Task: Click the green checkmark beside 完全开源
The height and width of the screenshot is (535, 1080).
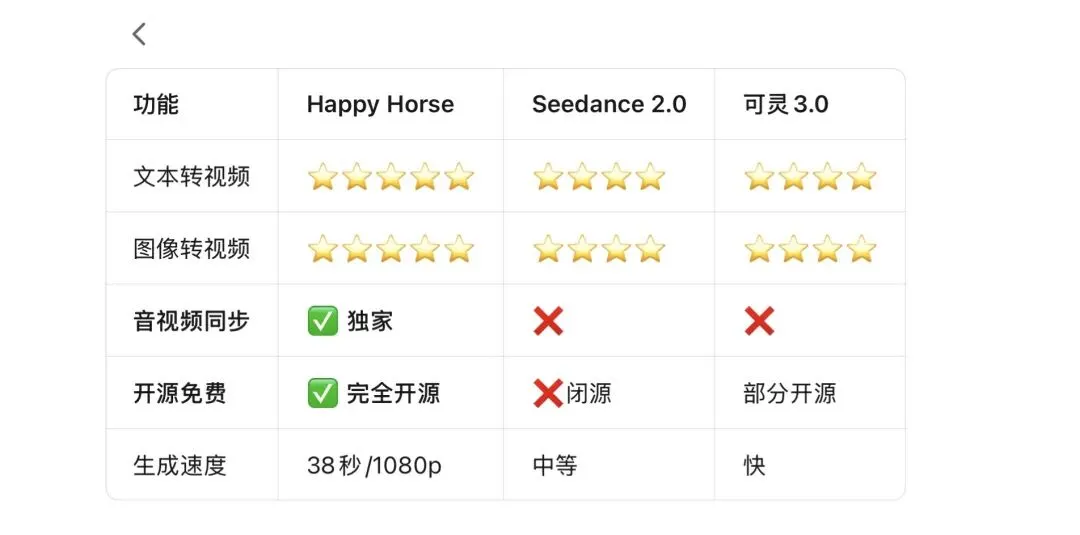Action: tap(322, 394)
